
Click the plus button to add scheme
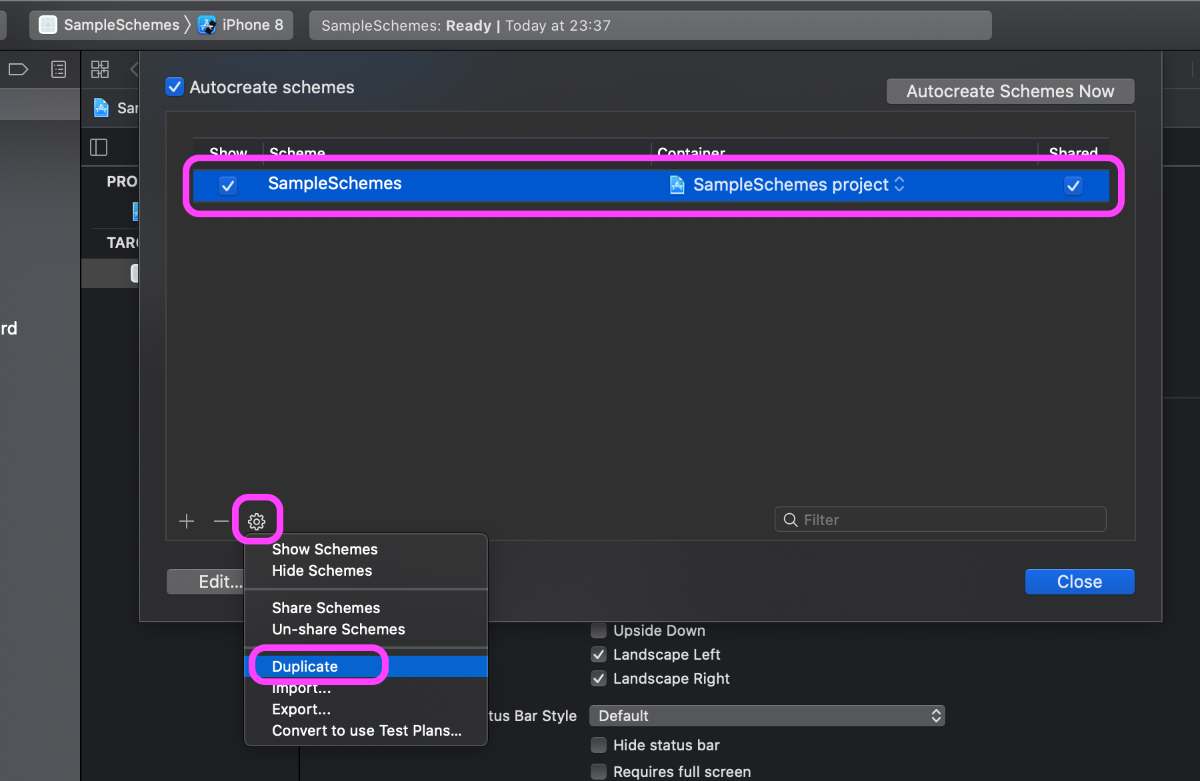pos(186,521)
